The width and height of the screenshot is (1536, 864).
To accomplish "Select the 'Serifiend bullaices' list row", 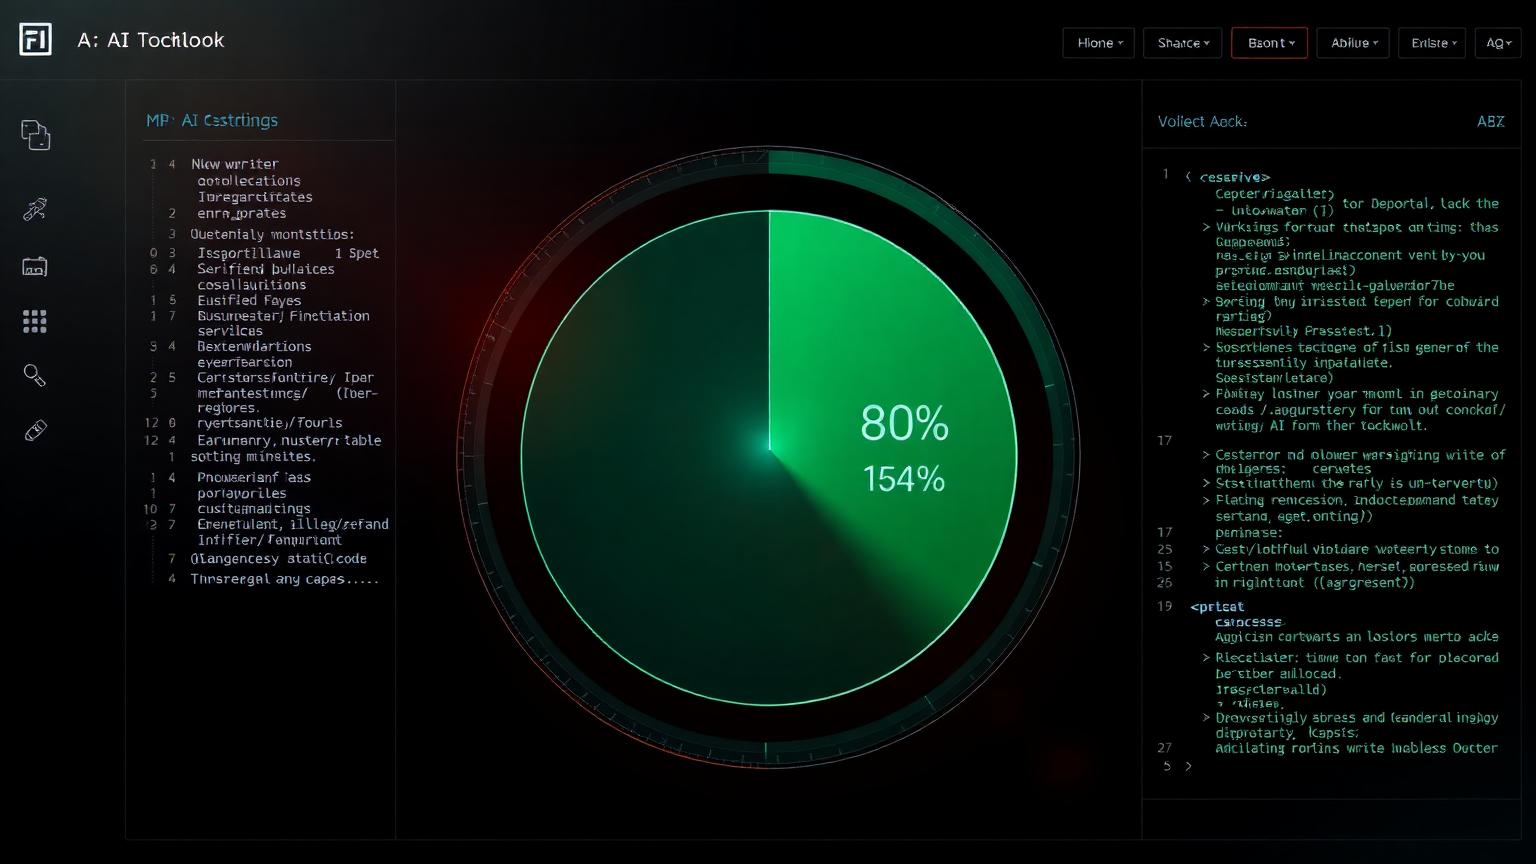I will tap(266, 269).
